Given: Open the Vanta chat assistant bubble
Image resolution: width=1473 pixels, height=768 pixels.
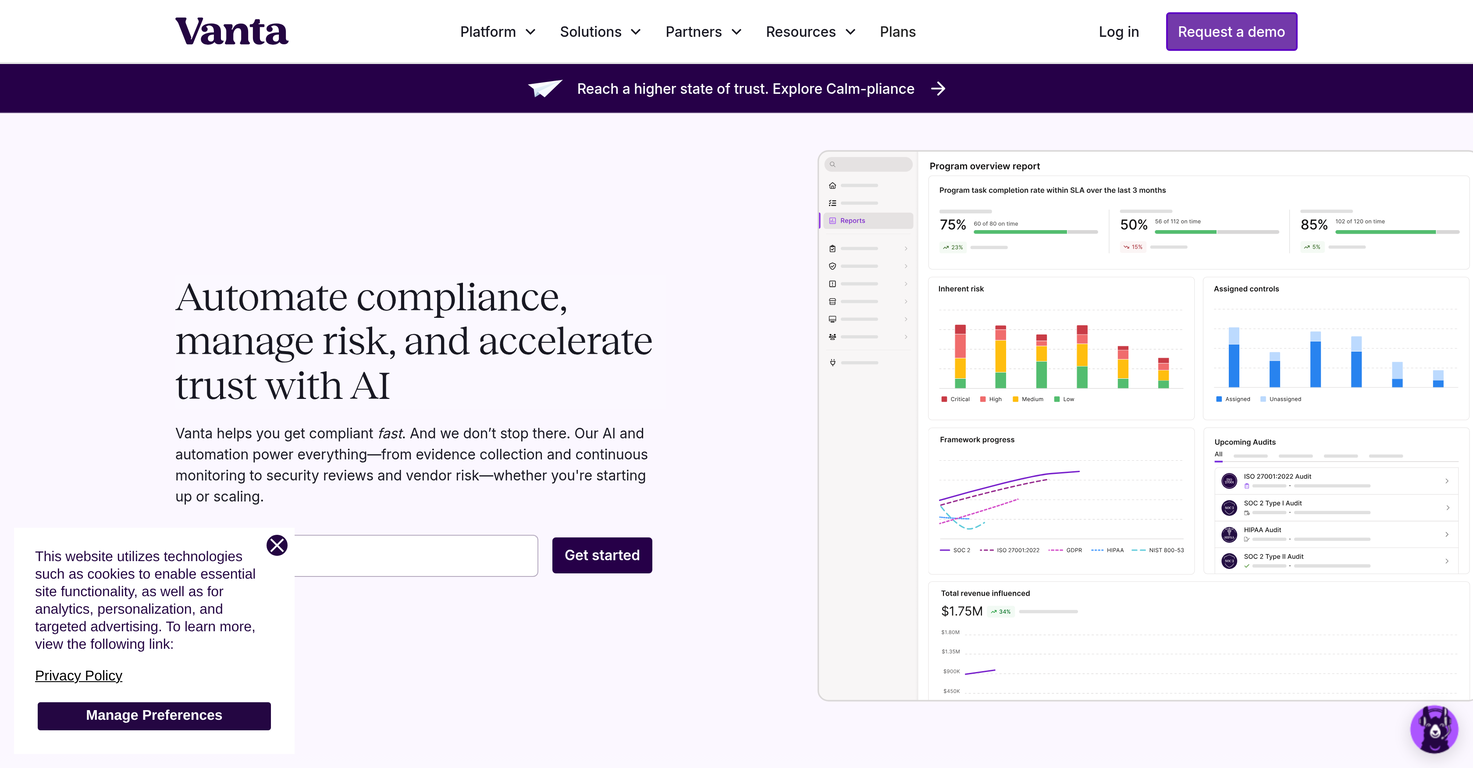Looking at the screenshot, I should [x=1434, y=729].
